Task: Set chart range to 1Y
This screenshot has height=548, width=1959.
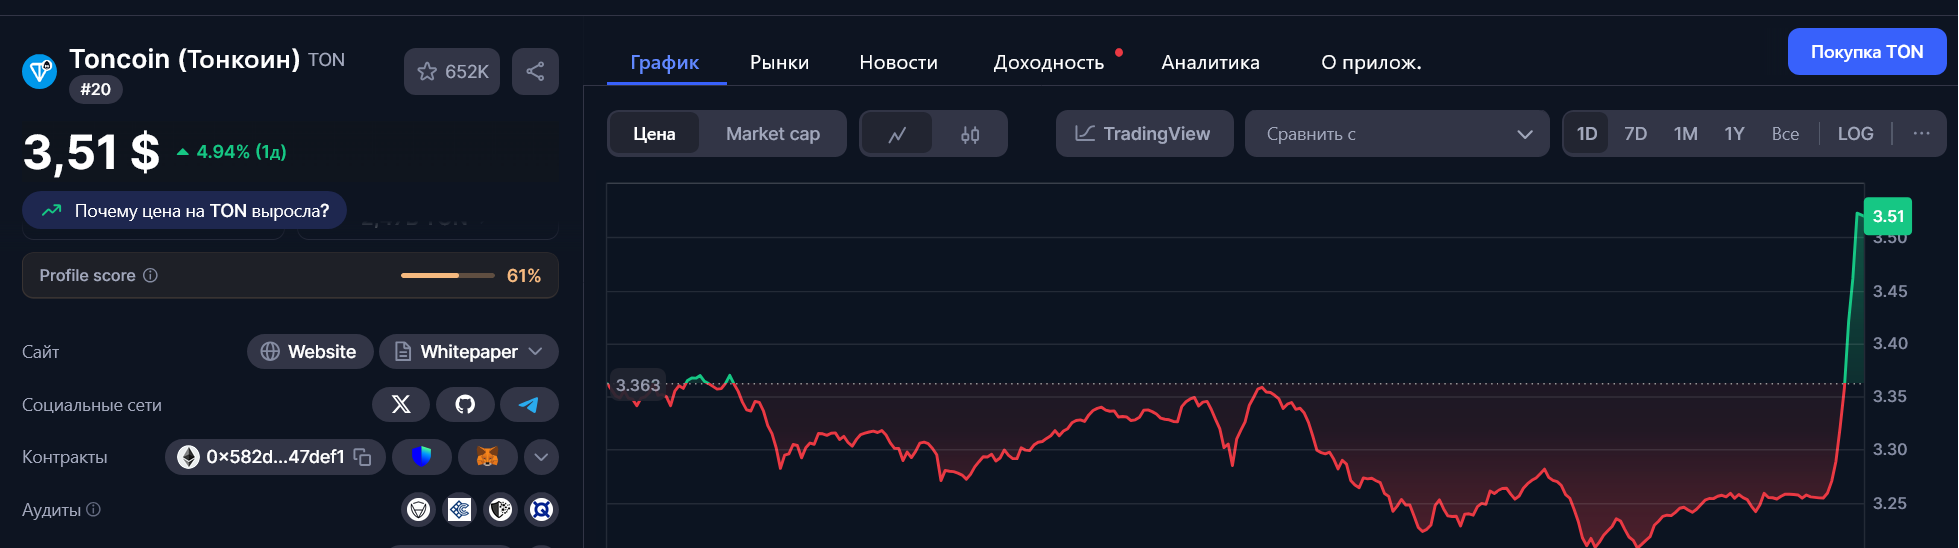Action: (1735, 134)
